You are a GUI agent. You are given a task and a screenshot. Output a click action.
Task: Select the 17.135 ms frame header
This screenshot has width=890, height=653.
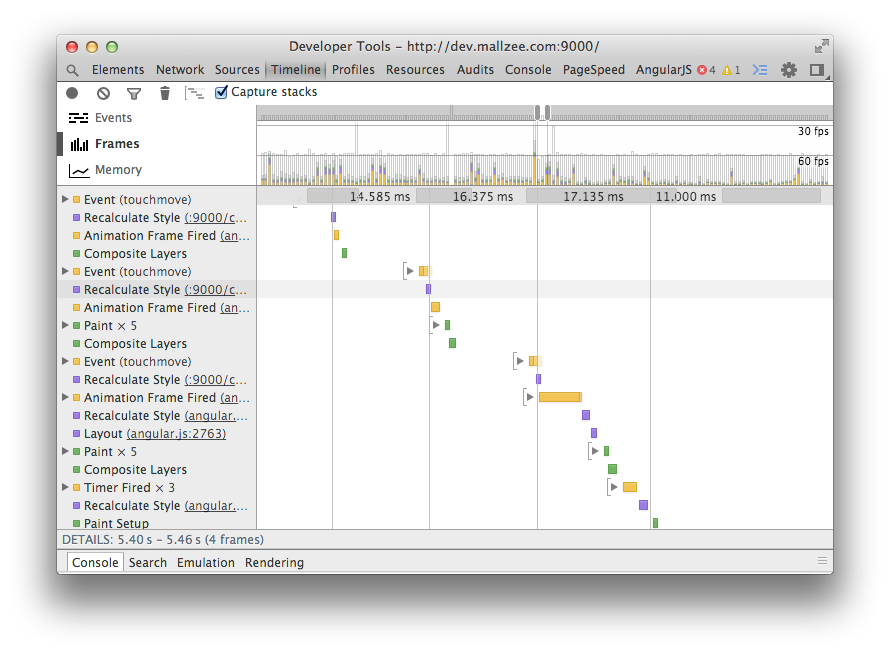click(593, 196)
